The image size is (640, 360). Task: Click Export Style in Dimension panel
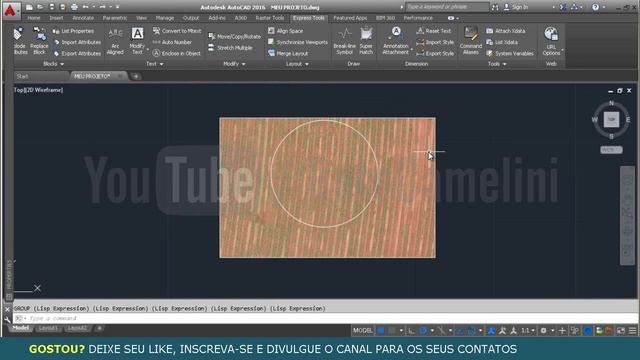point(435,53)
